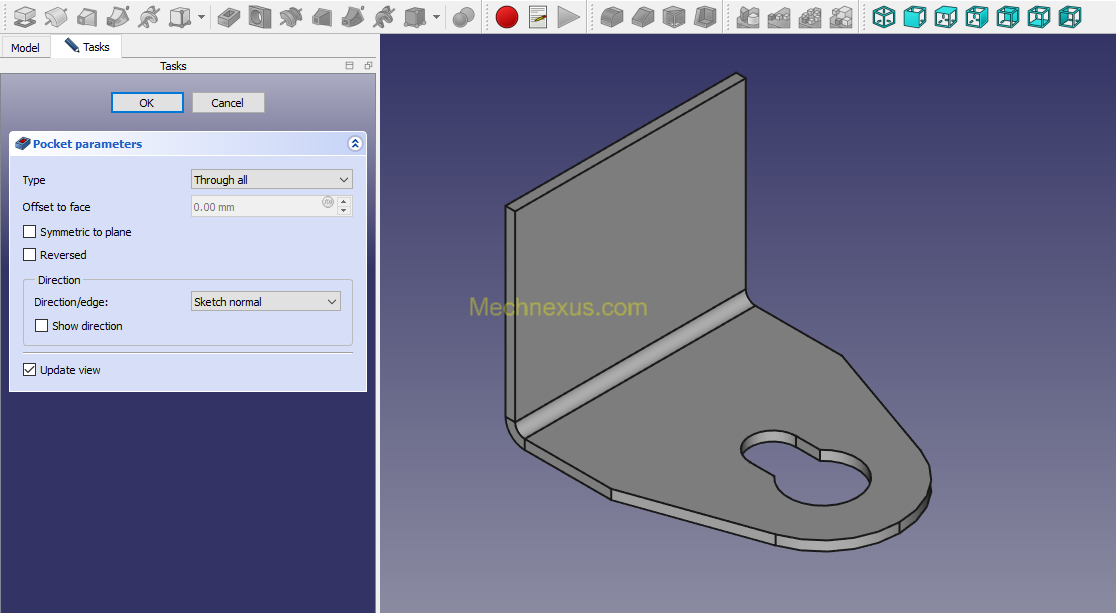1116x613 pixels.
Task: Switch to the Tasks tab
Action: coord(87,46)
